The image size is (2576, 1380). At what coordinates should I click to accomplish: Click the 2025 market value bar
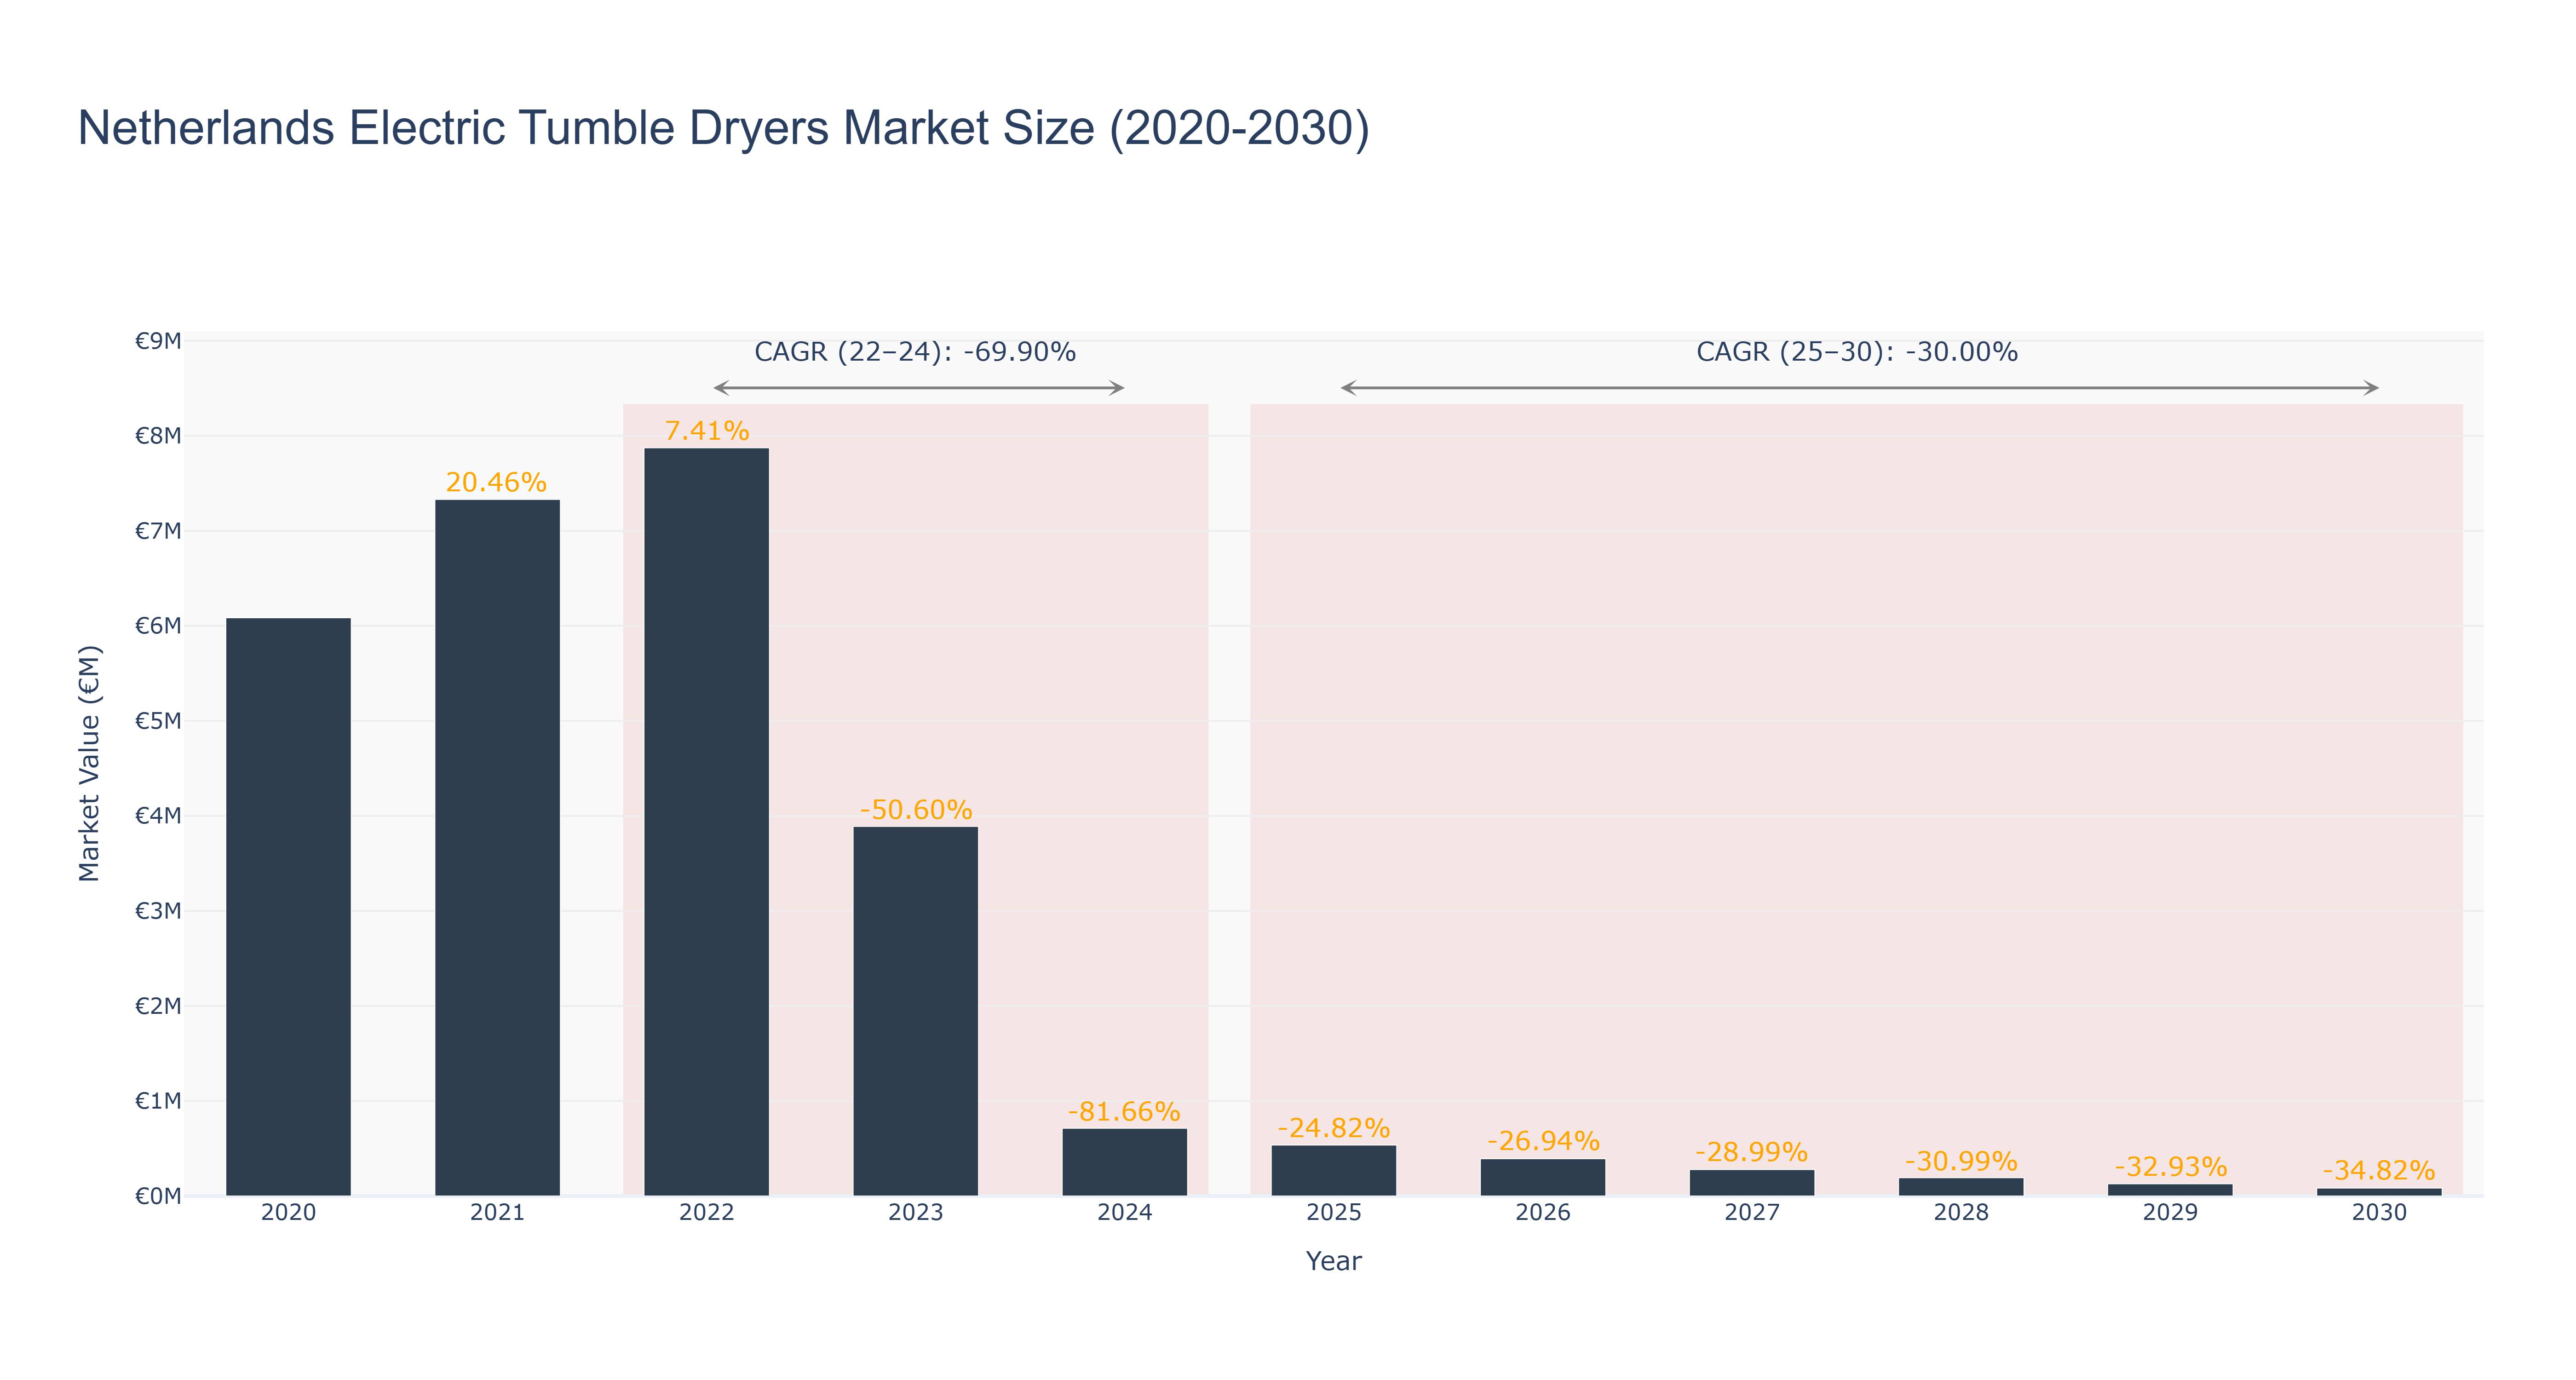1334,1171
